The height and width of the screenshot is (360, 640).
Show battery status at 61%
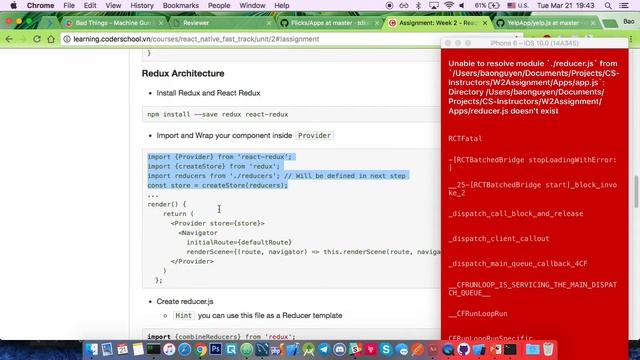487,5
